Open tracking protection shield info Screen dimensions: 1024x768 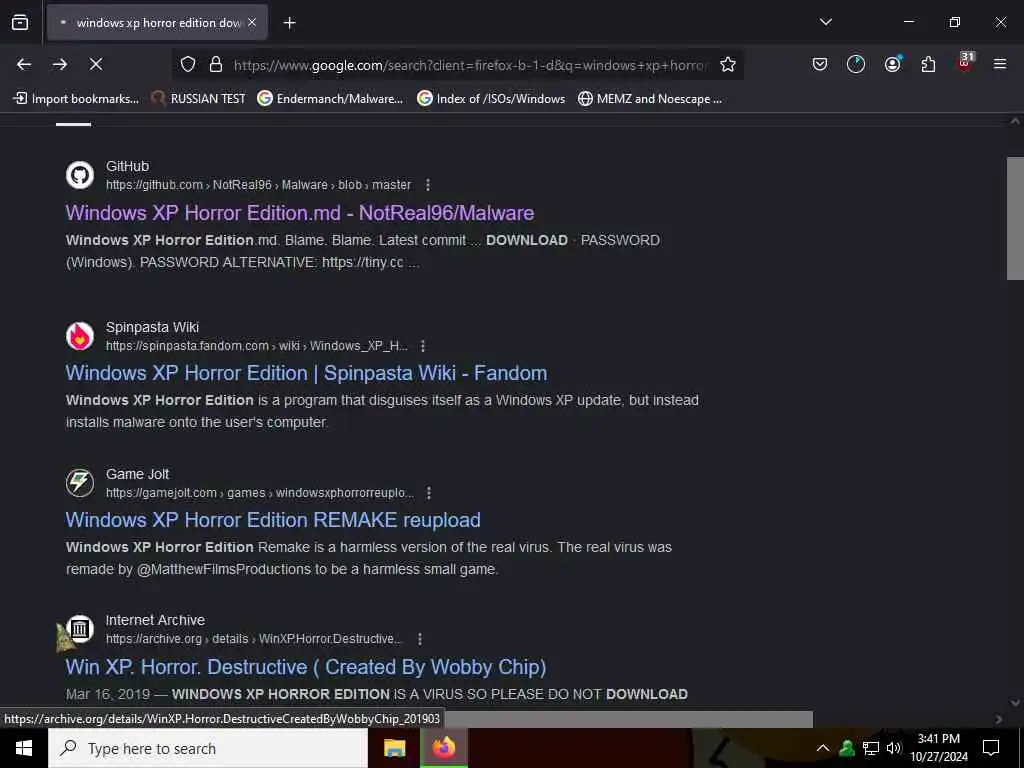(x=188, y=64)
